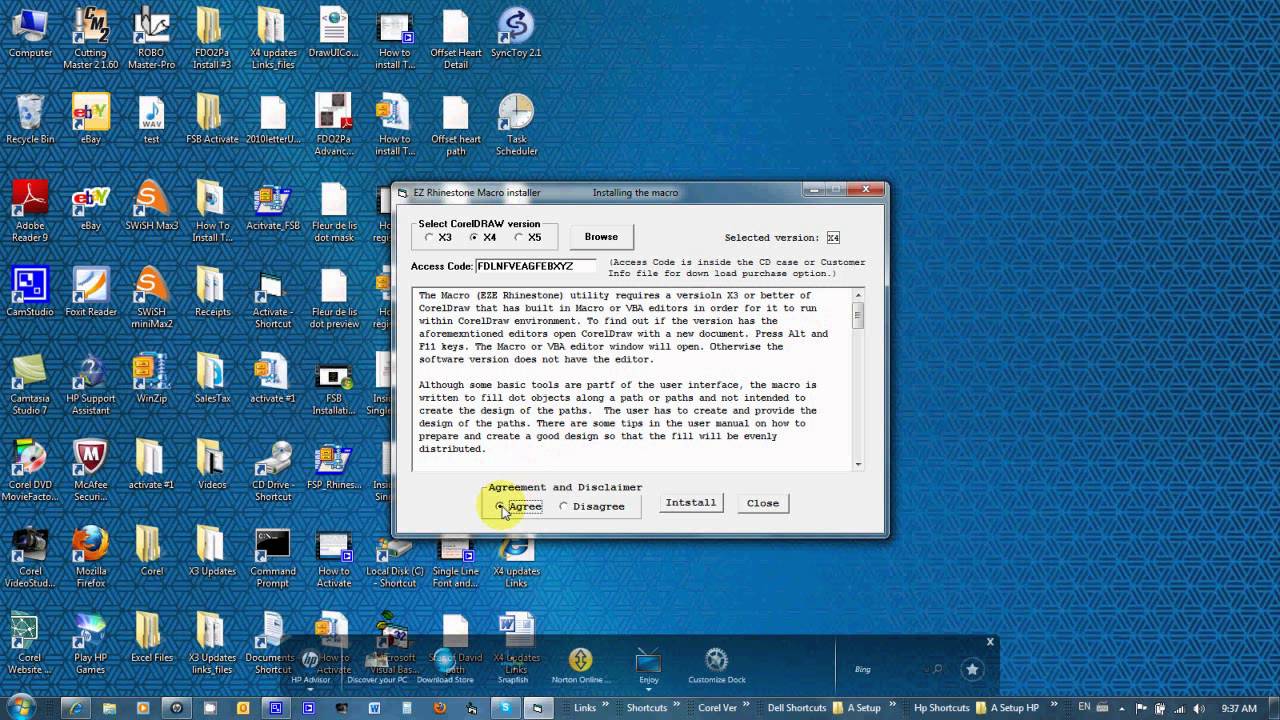1280x720 pixels.
Task: Open the Adobe Reader 9 shortcut
Action: pyautogui.click(x=30, y=212)
